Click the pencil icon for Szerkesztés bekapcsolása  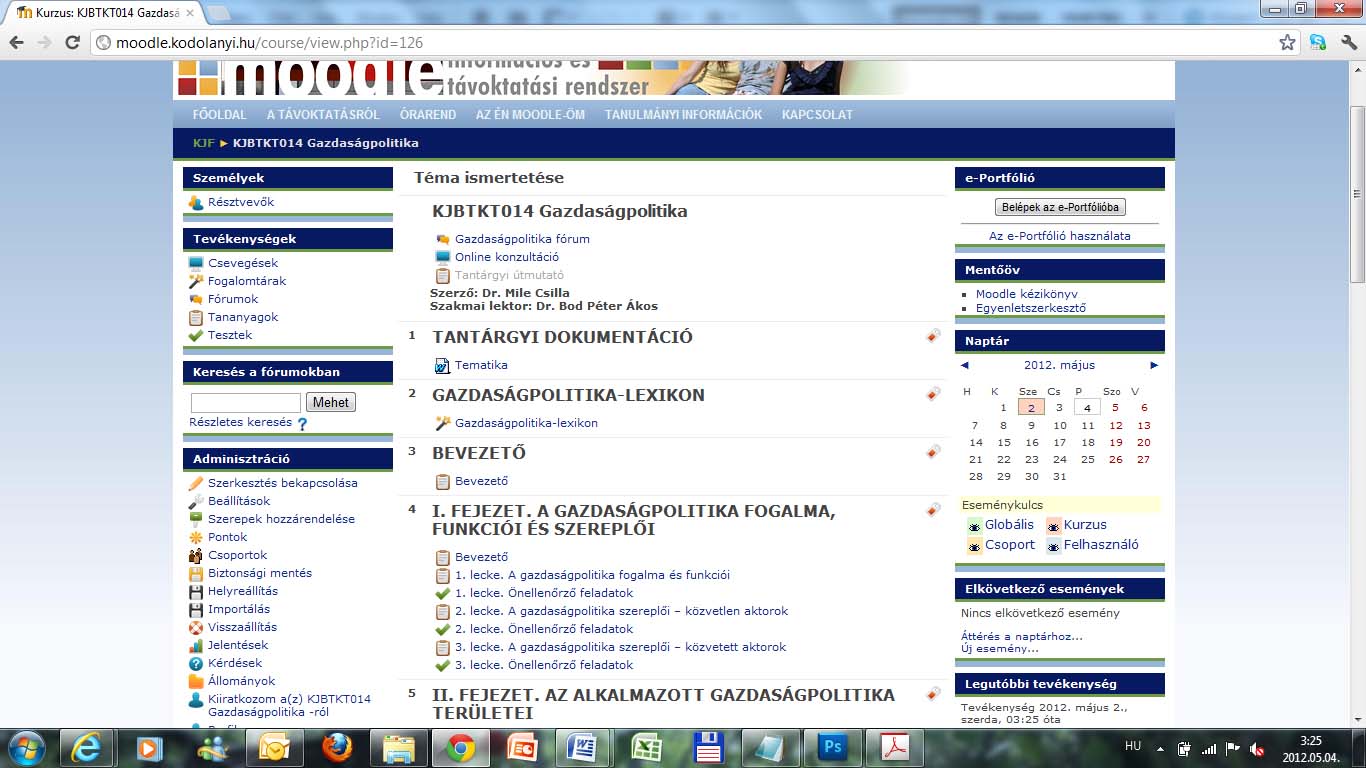[196, 483]
